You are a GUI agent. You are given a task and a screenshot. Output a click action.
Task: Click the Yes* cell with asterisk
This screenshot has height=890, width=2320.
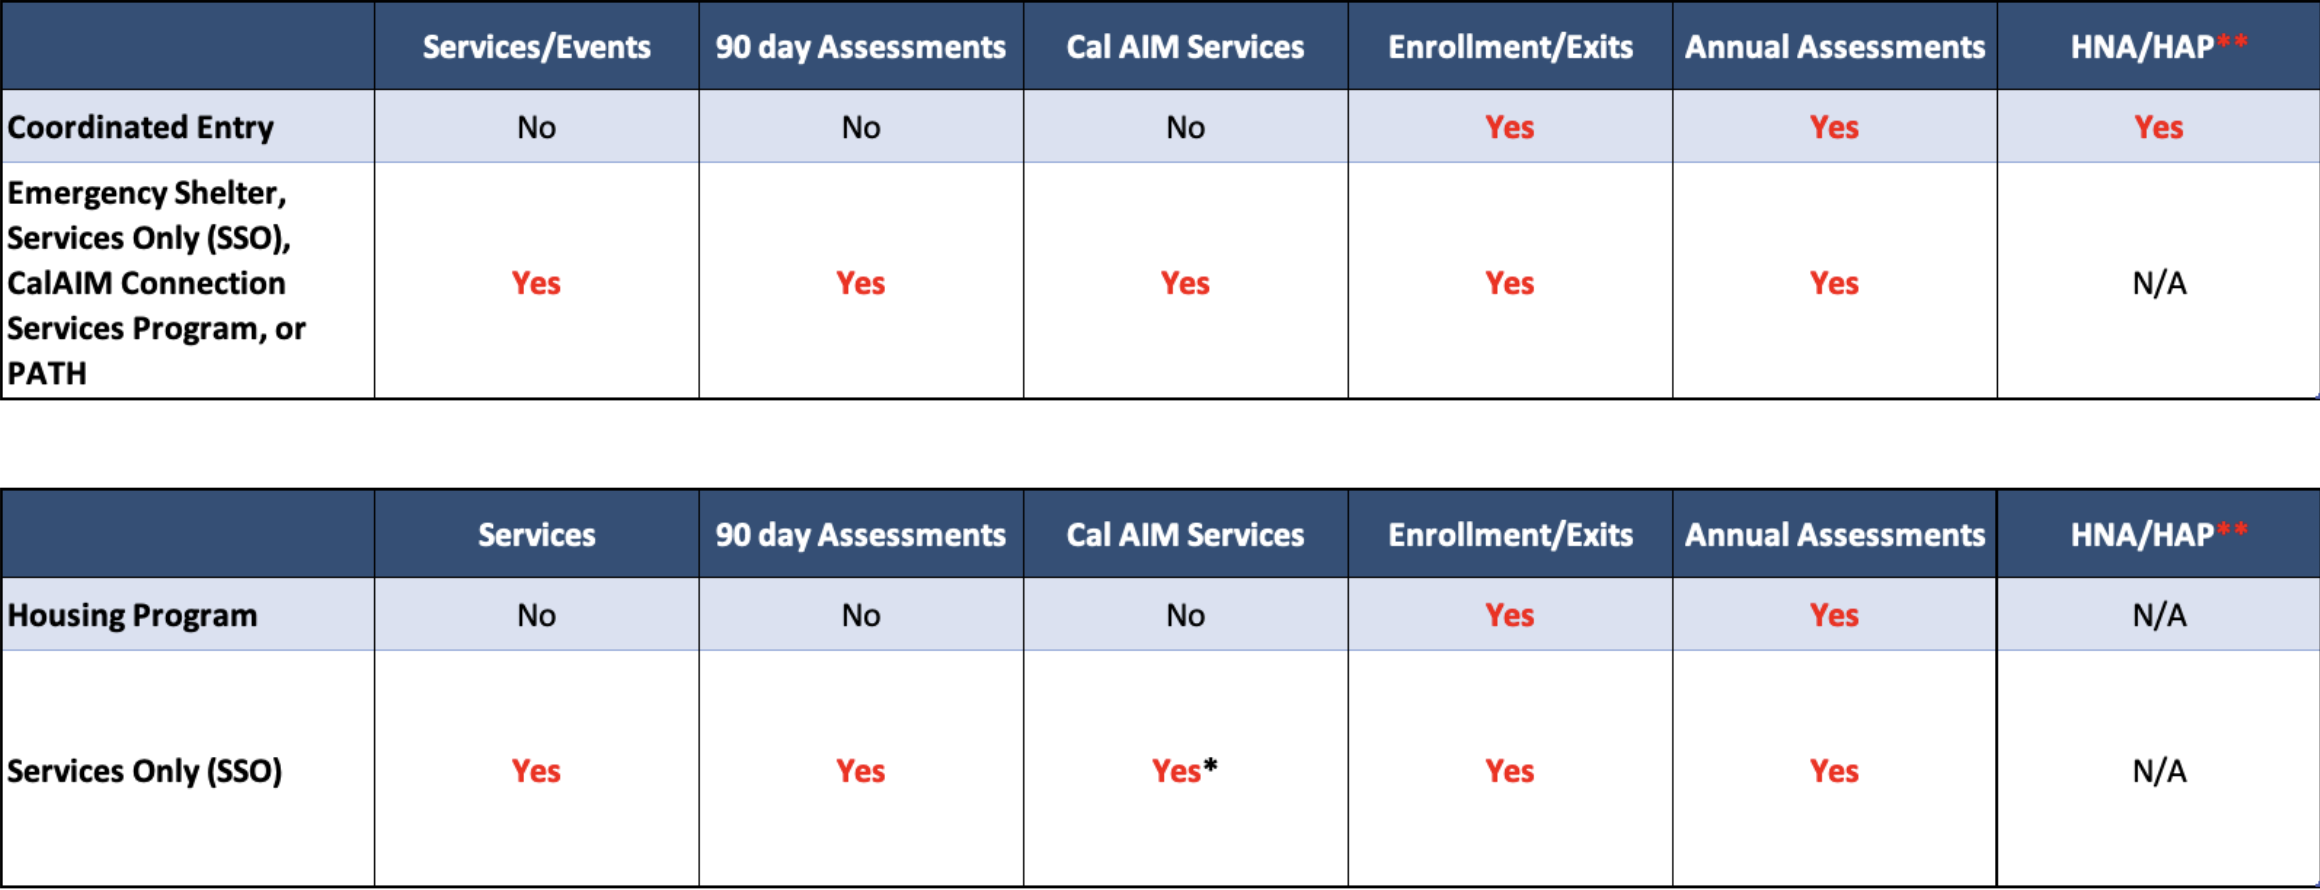coord(1185,770)
